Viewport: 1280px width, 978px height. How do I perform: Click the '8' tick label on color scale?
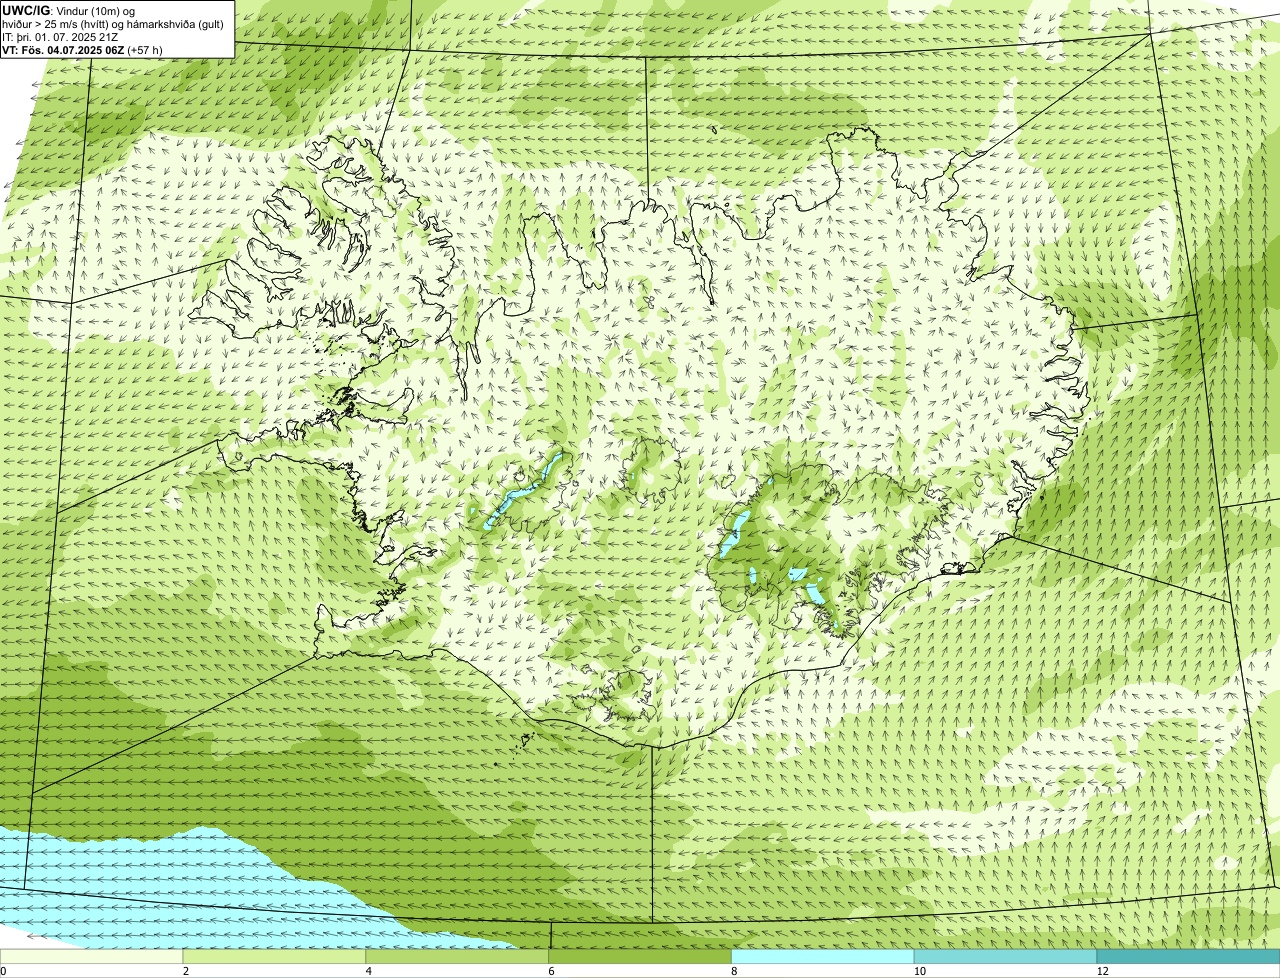click(734, 971)
